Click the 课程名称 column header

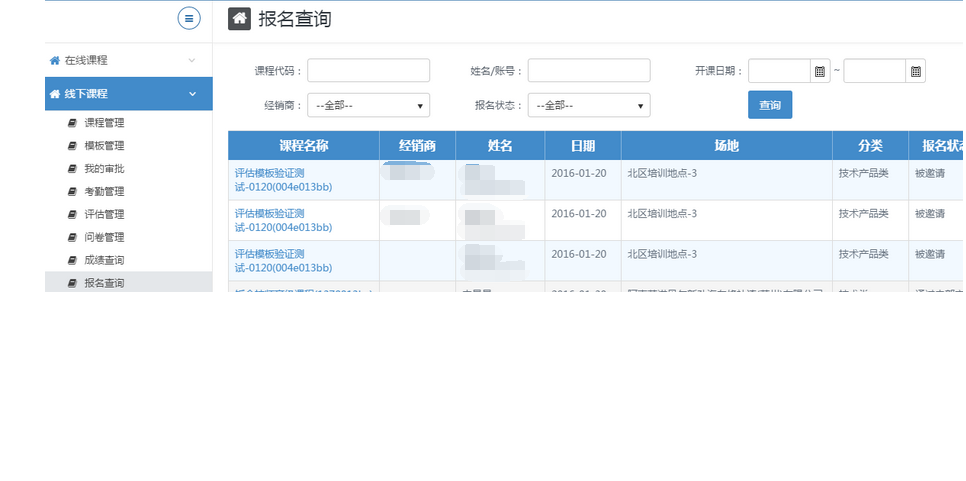(303, 146)
